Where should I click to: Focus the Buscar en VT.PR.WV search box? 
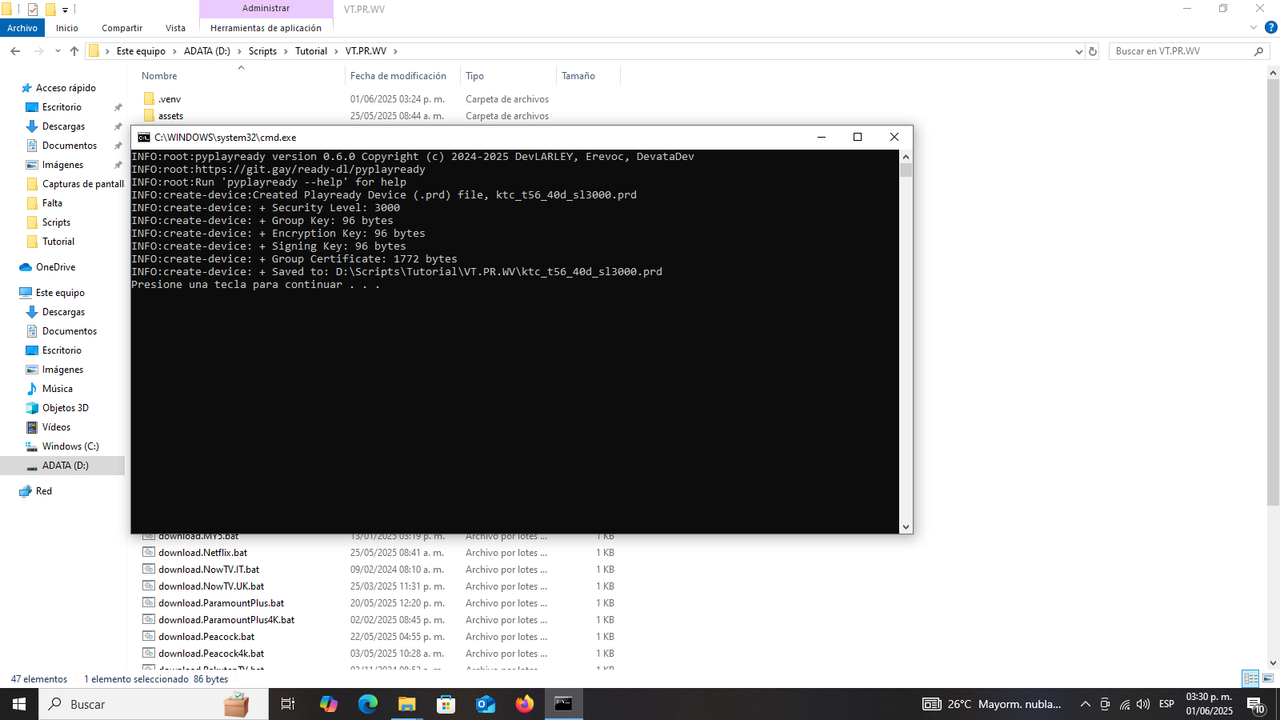1188,51
